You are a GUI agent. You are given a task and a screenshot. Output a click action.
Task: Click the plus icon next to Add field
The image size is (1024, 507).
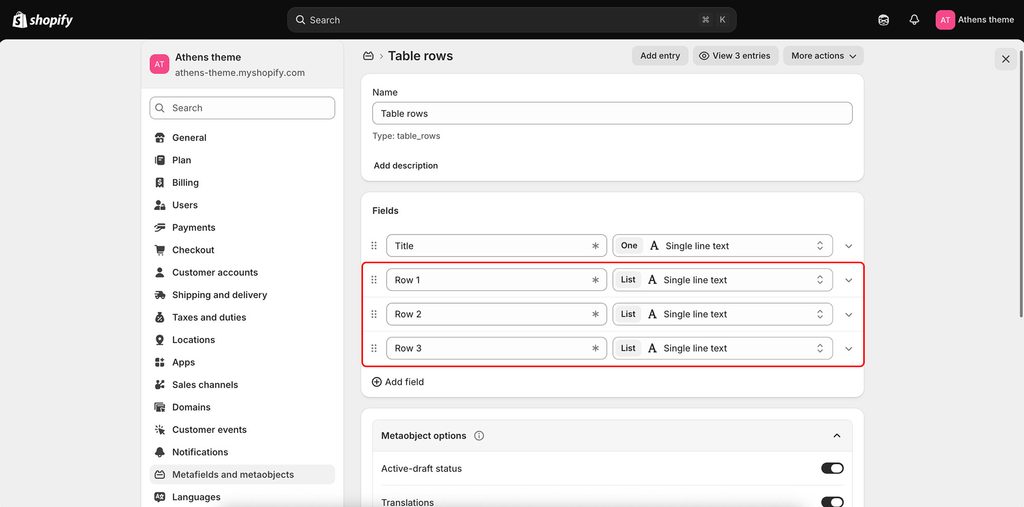(377, 382)
